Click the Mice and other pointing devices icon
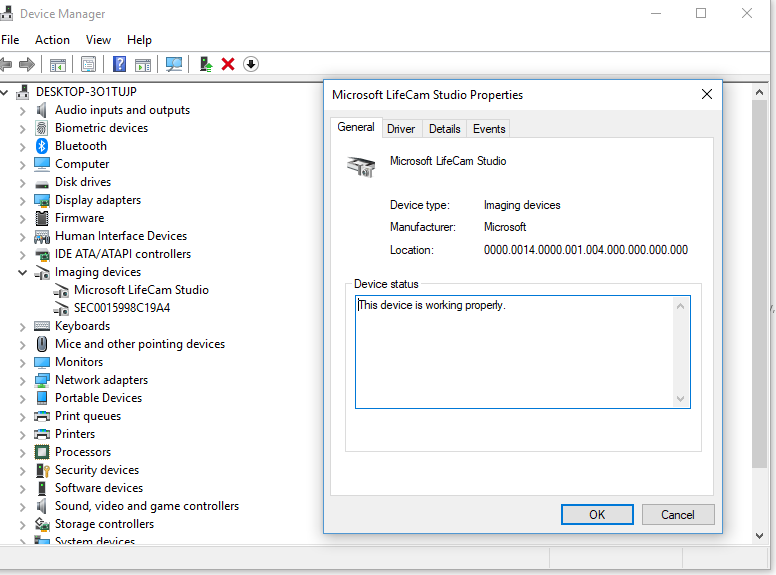 coord(42,344)
